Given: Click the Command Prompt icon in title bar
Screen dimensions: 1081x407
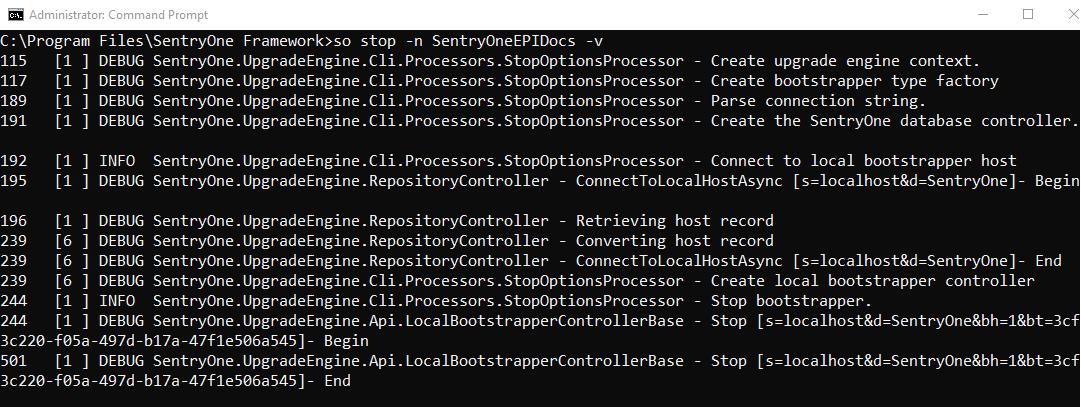Looking at the screenshot, I should click(14, 14).
